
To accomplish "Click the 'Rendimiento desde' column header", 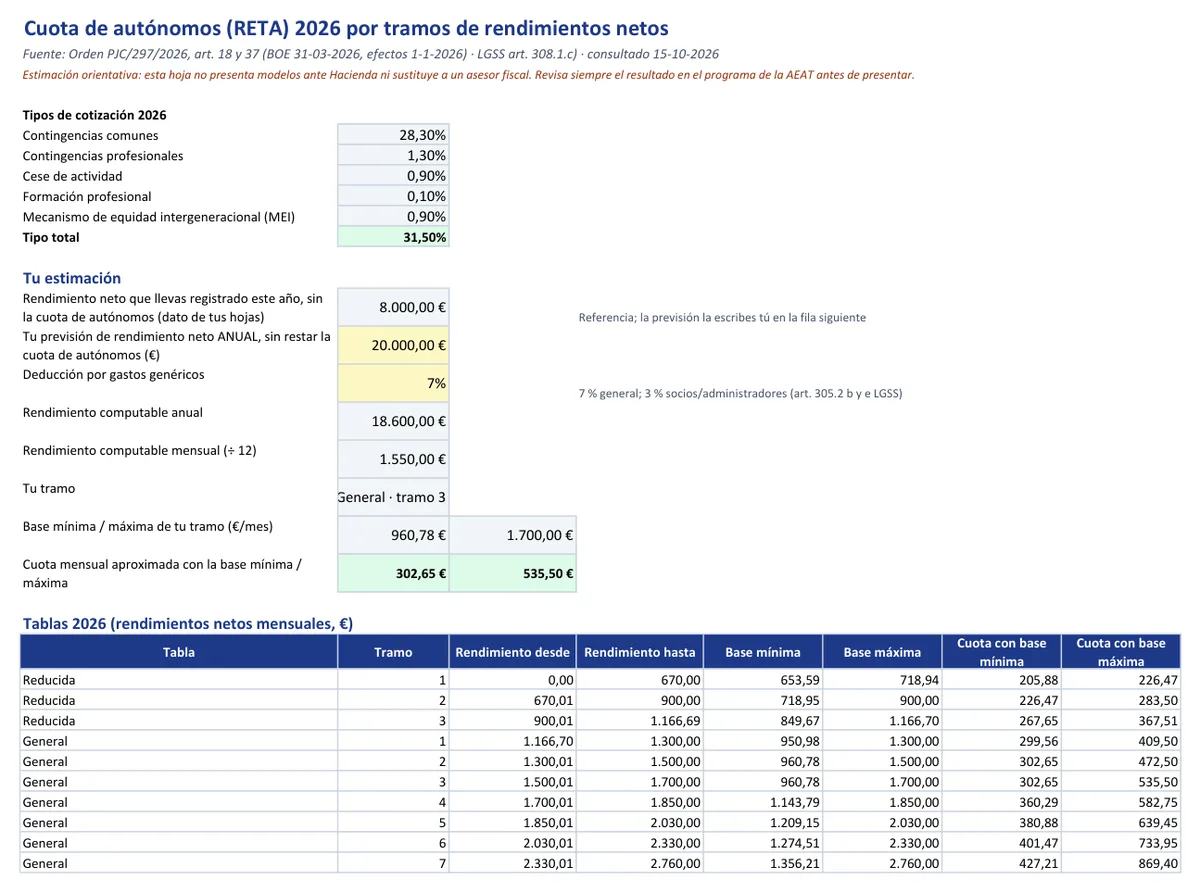I will tap(512, 652).
